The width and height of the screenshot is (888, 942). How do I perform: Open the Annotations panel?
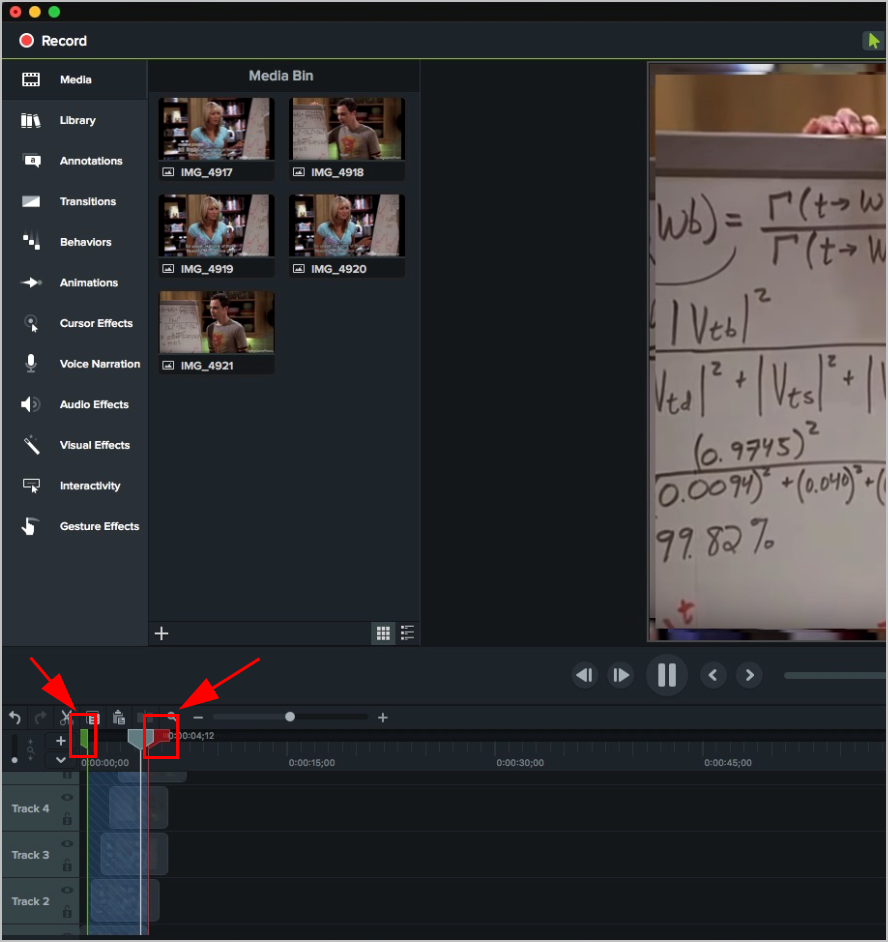point(75,161)
